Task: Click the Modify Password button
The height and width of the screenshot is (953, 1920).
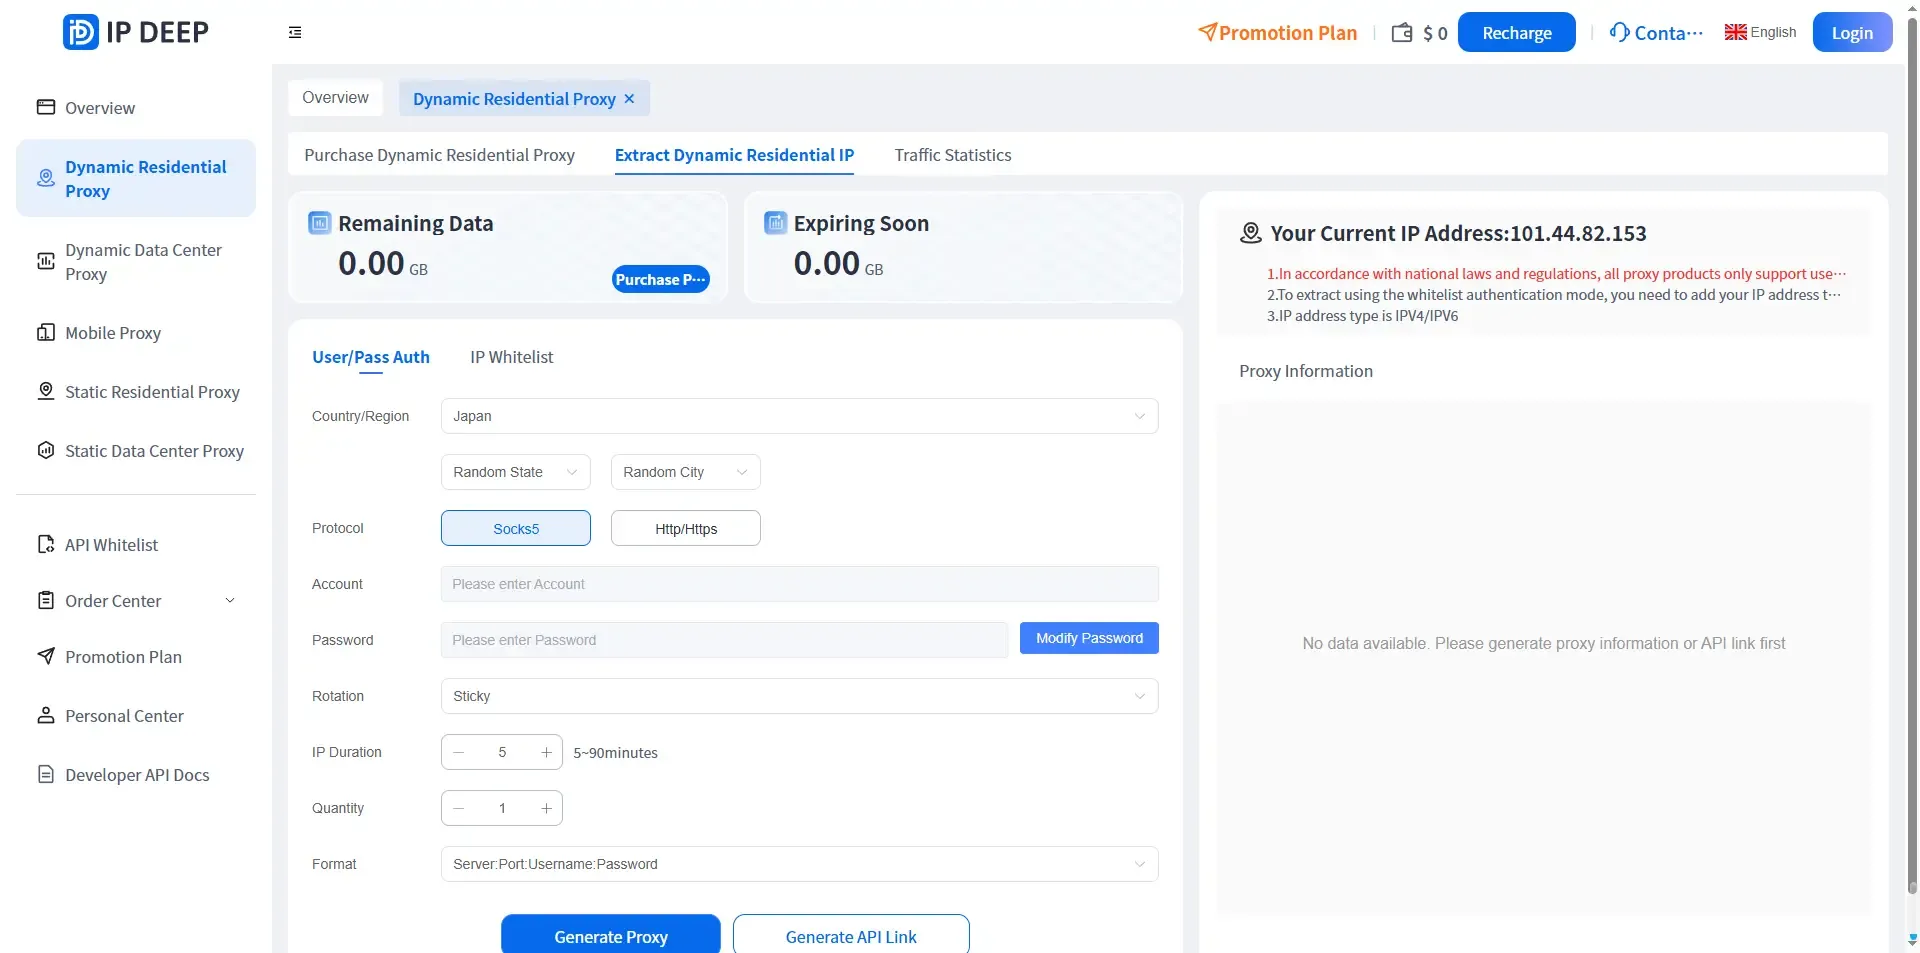Action: 1089,638
